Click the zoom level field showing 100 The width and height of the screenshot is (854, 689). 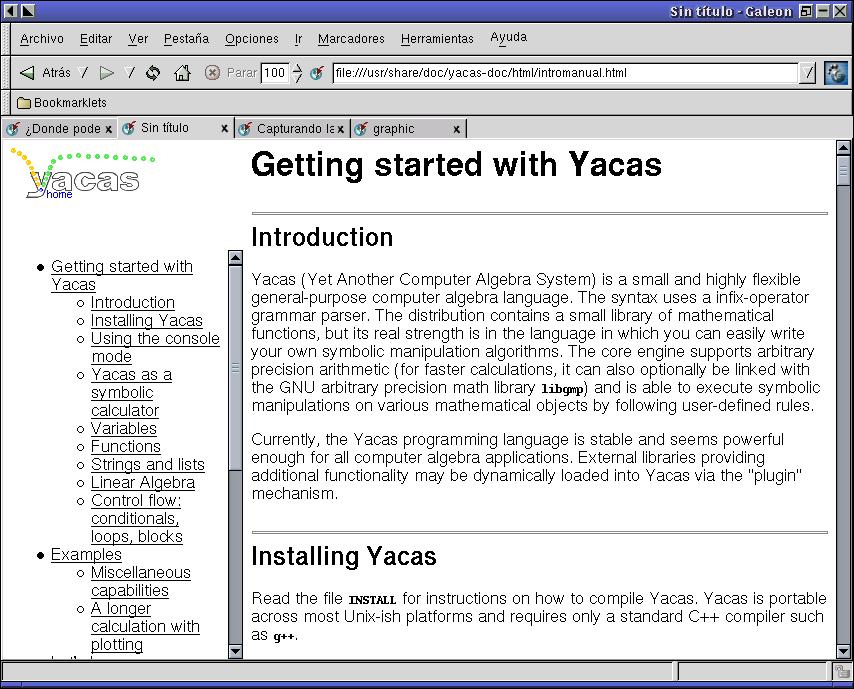[x=274, y=73]
